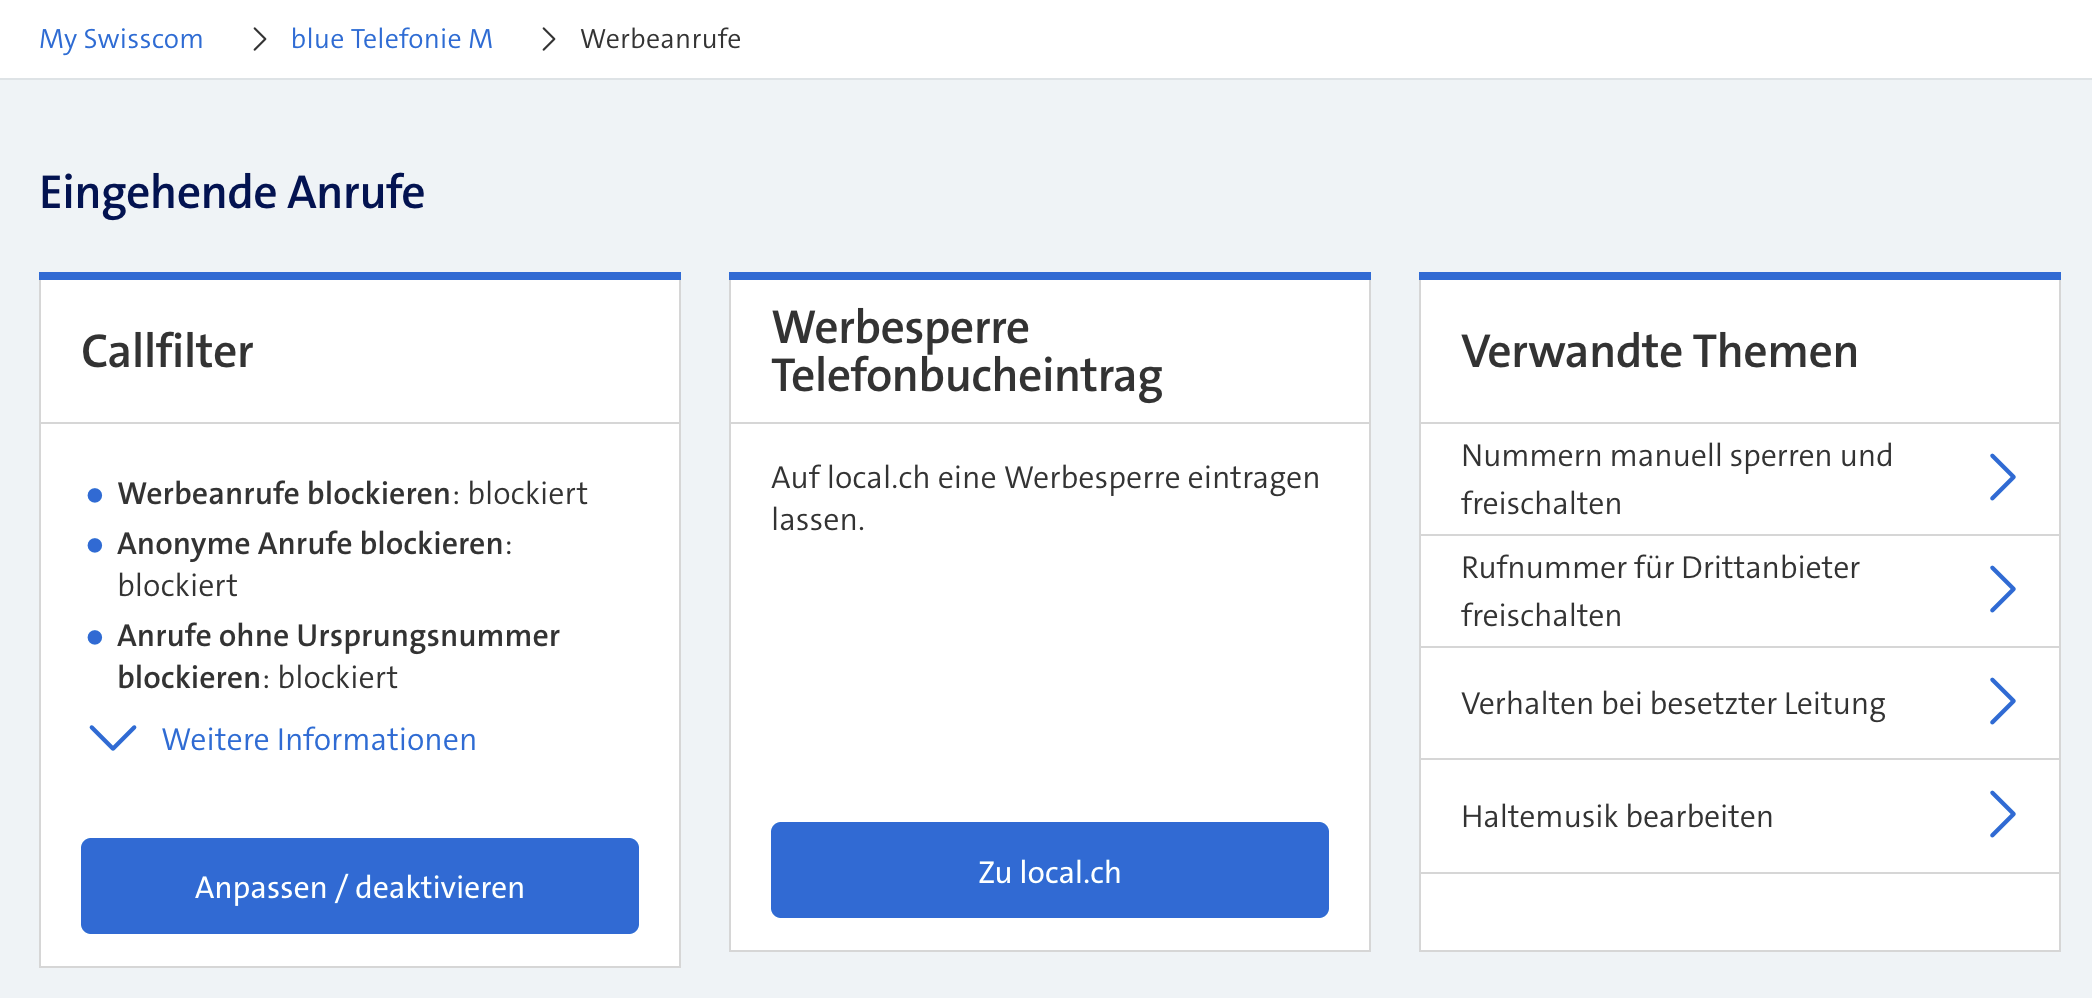
Task: Click arrow next to Haltemusik bearbeiten
Action: (2002, 814)
